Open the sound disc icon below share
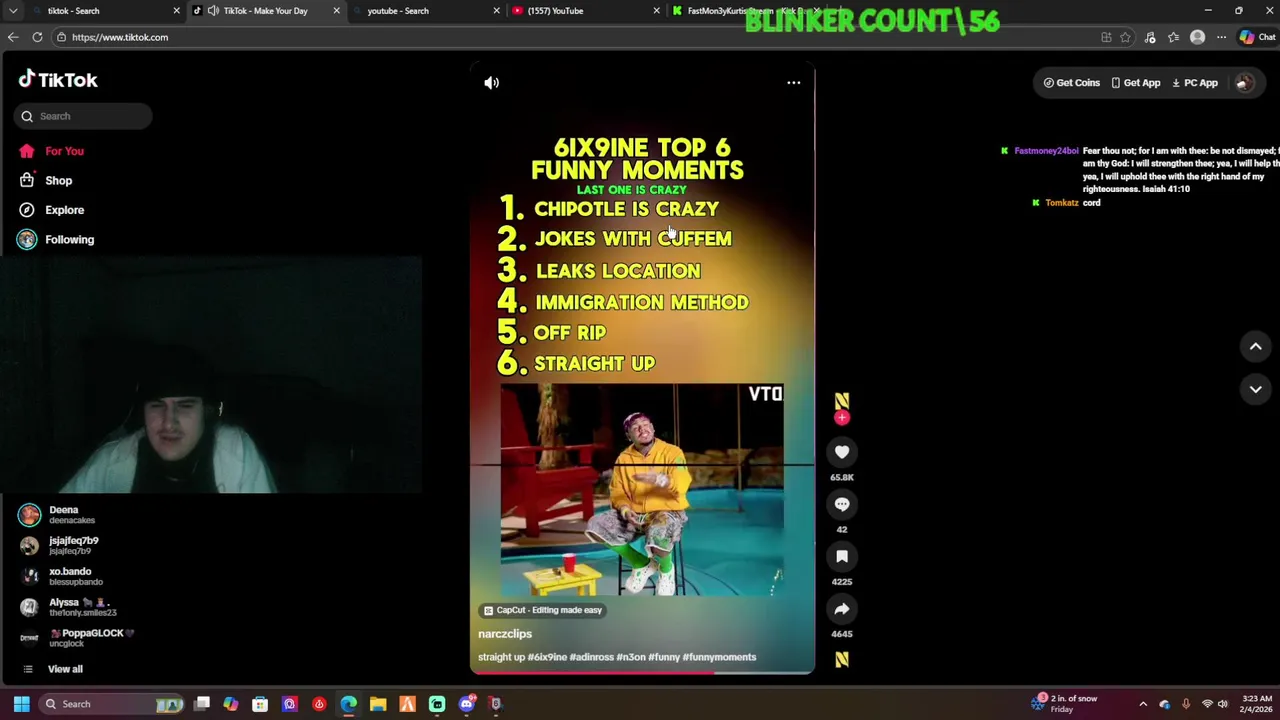This screenshot has width=1280, height=720. 842,659
